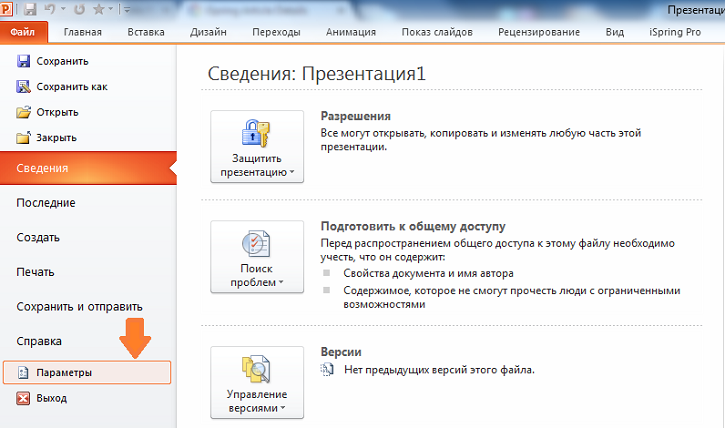
Task: Select Сохранить и отправить menu entry
Action: (80, 307)
